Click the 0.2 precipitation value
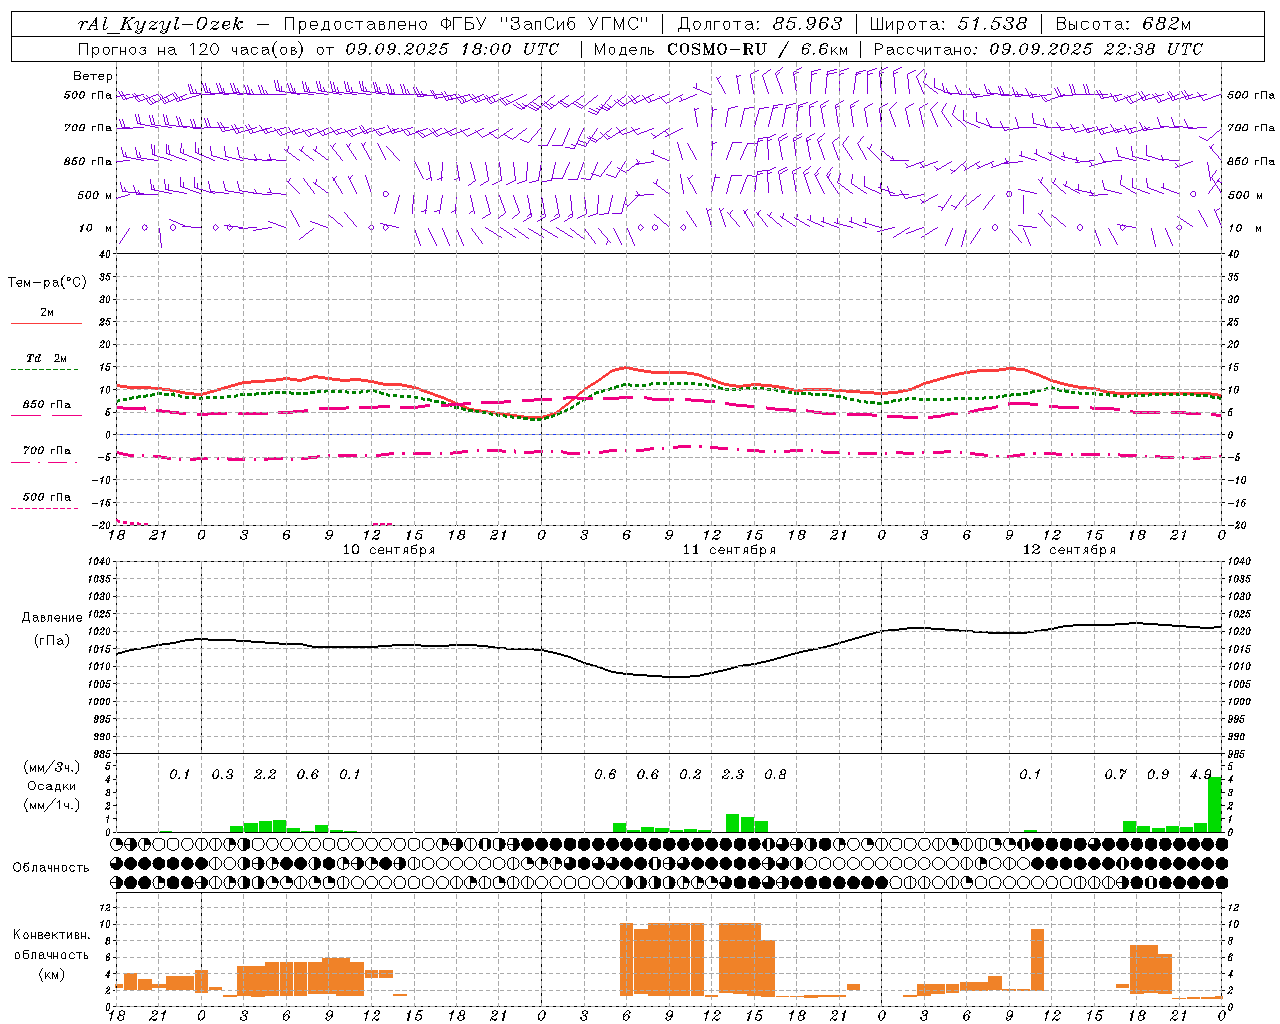Image resolution: width=1280 pixels, height=1024 pixels. [x=690, y=775]
